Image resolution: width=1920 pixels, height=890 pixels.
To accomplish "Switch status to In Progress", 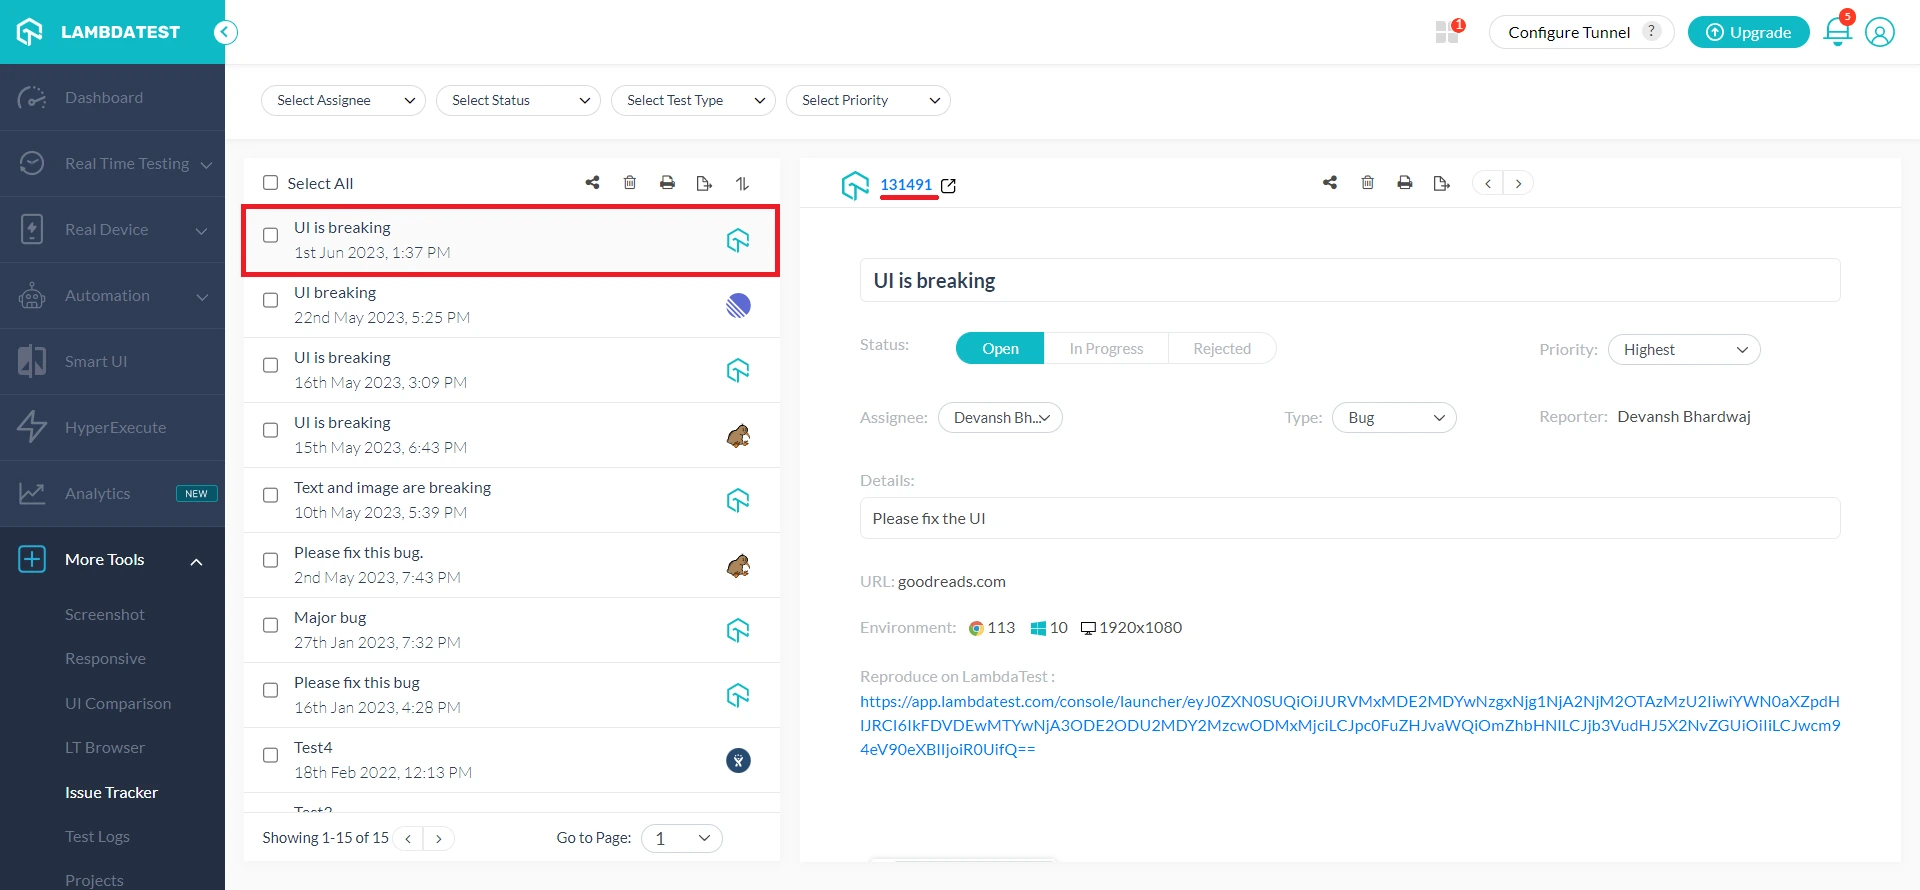I will click(1105, 348).
